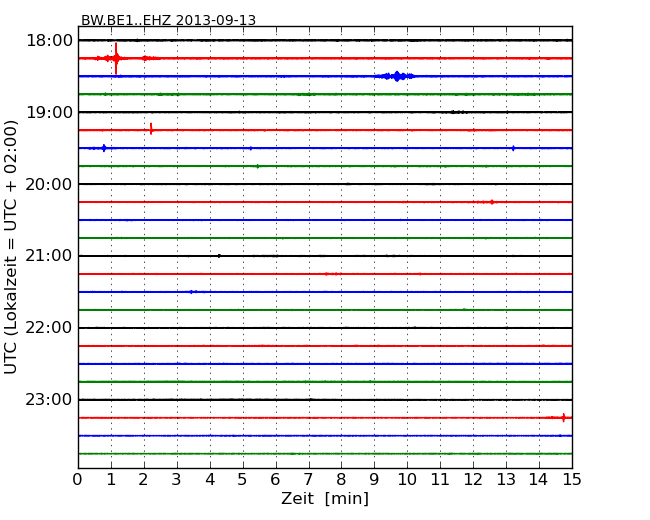Click the x-axis tick label 15
This screenshot has height=520, width=650.
(572, 479)
